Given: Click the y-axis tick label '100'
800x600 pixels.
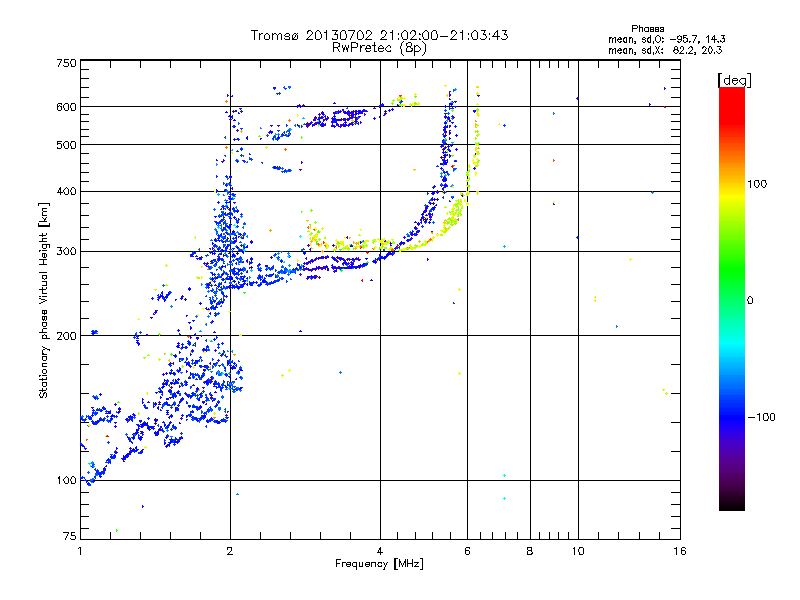Looking at the screenshot, I should [66, 481].
